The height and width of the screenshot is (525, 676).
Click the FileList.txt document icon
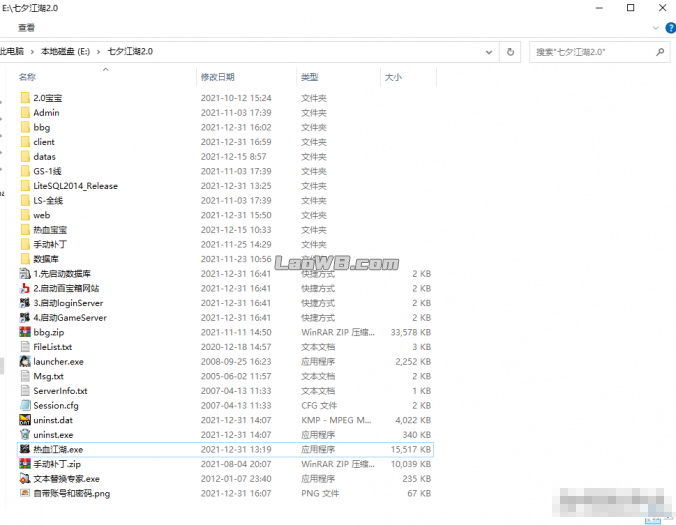[25, 347]
